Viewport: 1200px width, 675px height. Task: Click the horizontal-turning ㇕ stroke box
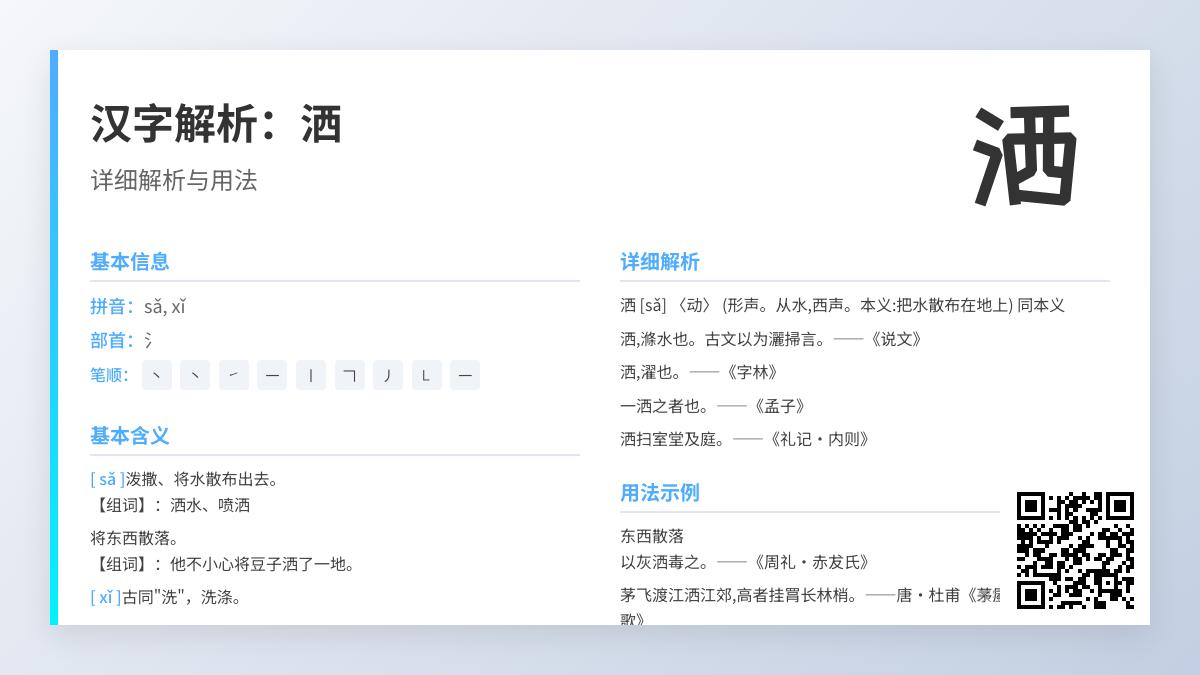coord(349,375)
